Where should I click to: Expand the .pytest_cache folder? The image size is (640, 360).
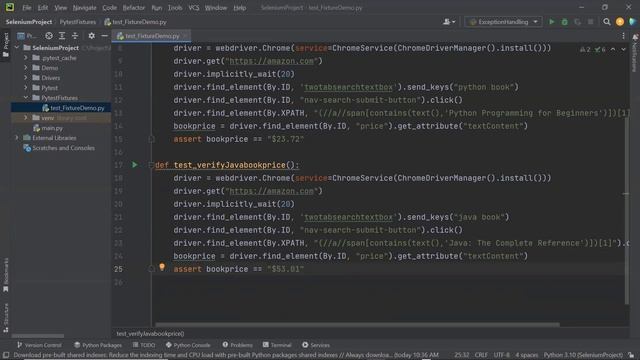[26, 58]
